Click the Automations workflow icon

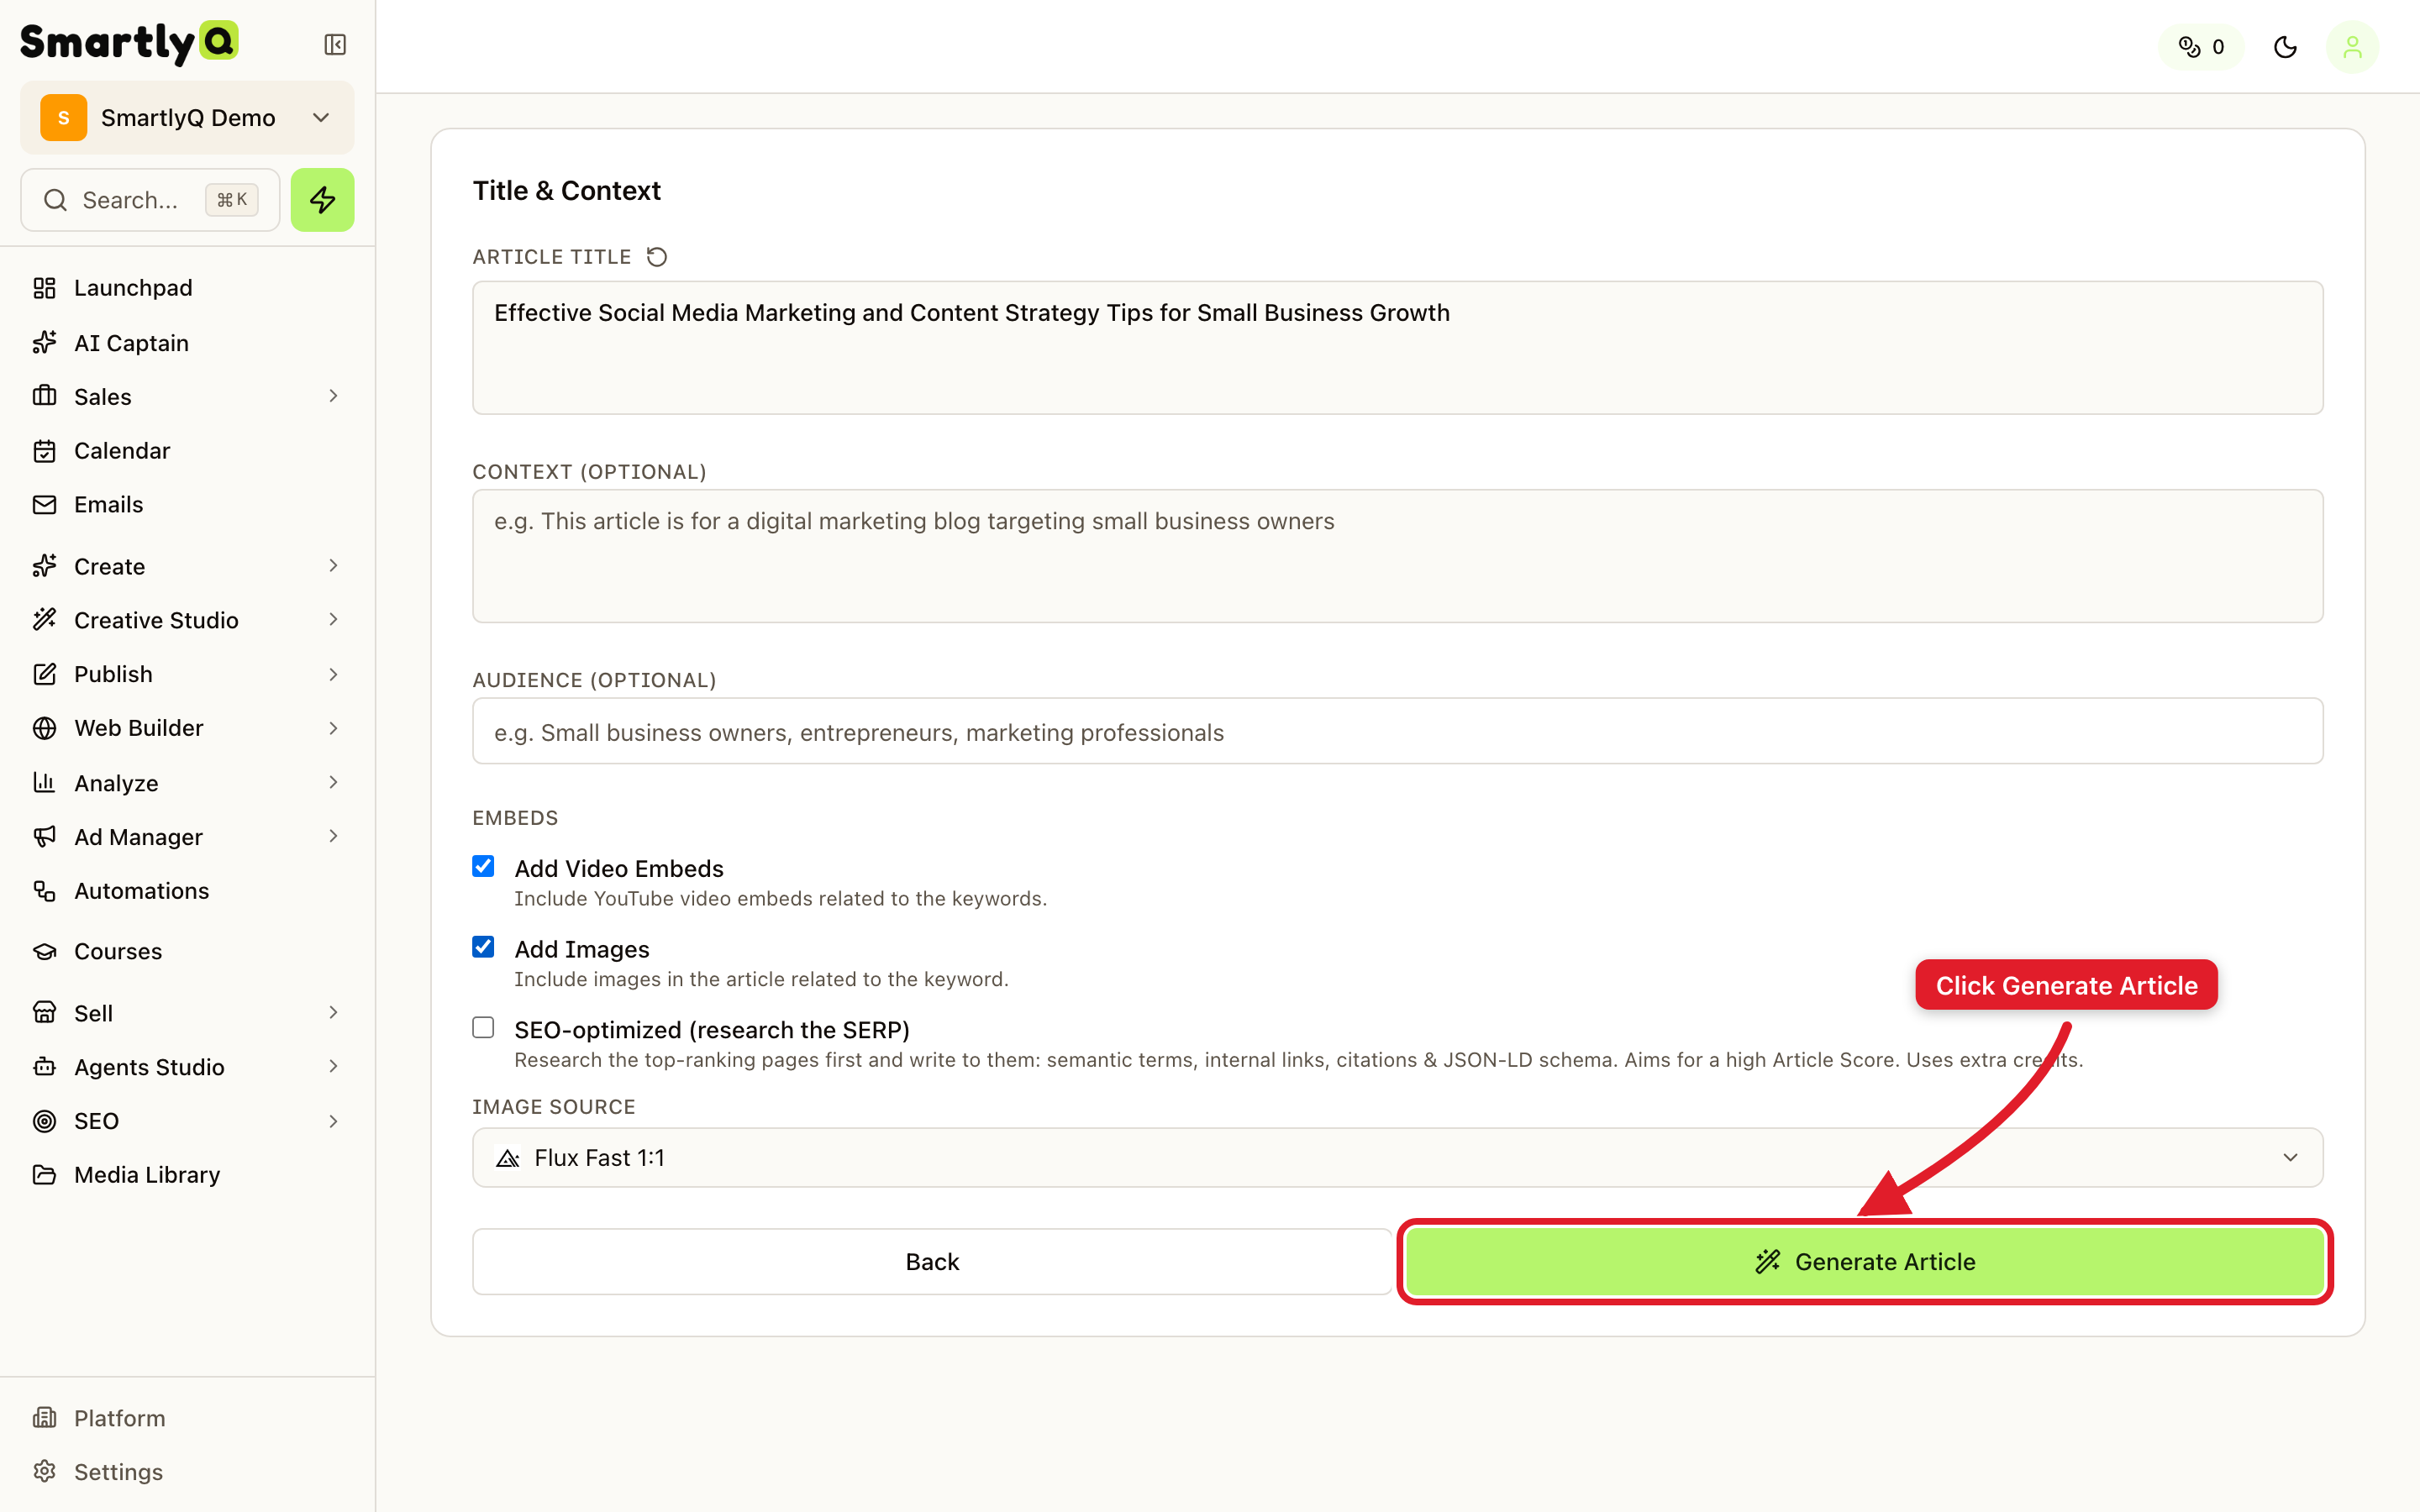[44, 891]
